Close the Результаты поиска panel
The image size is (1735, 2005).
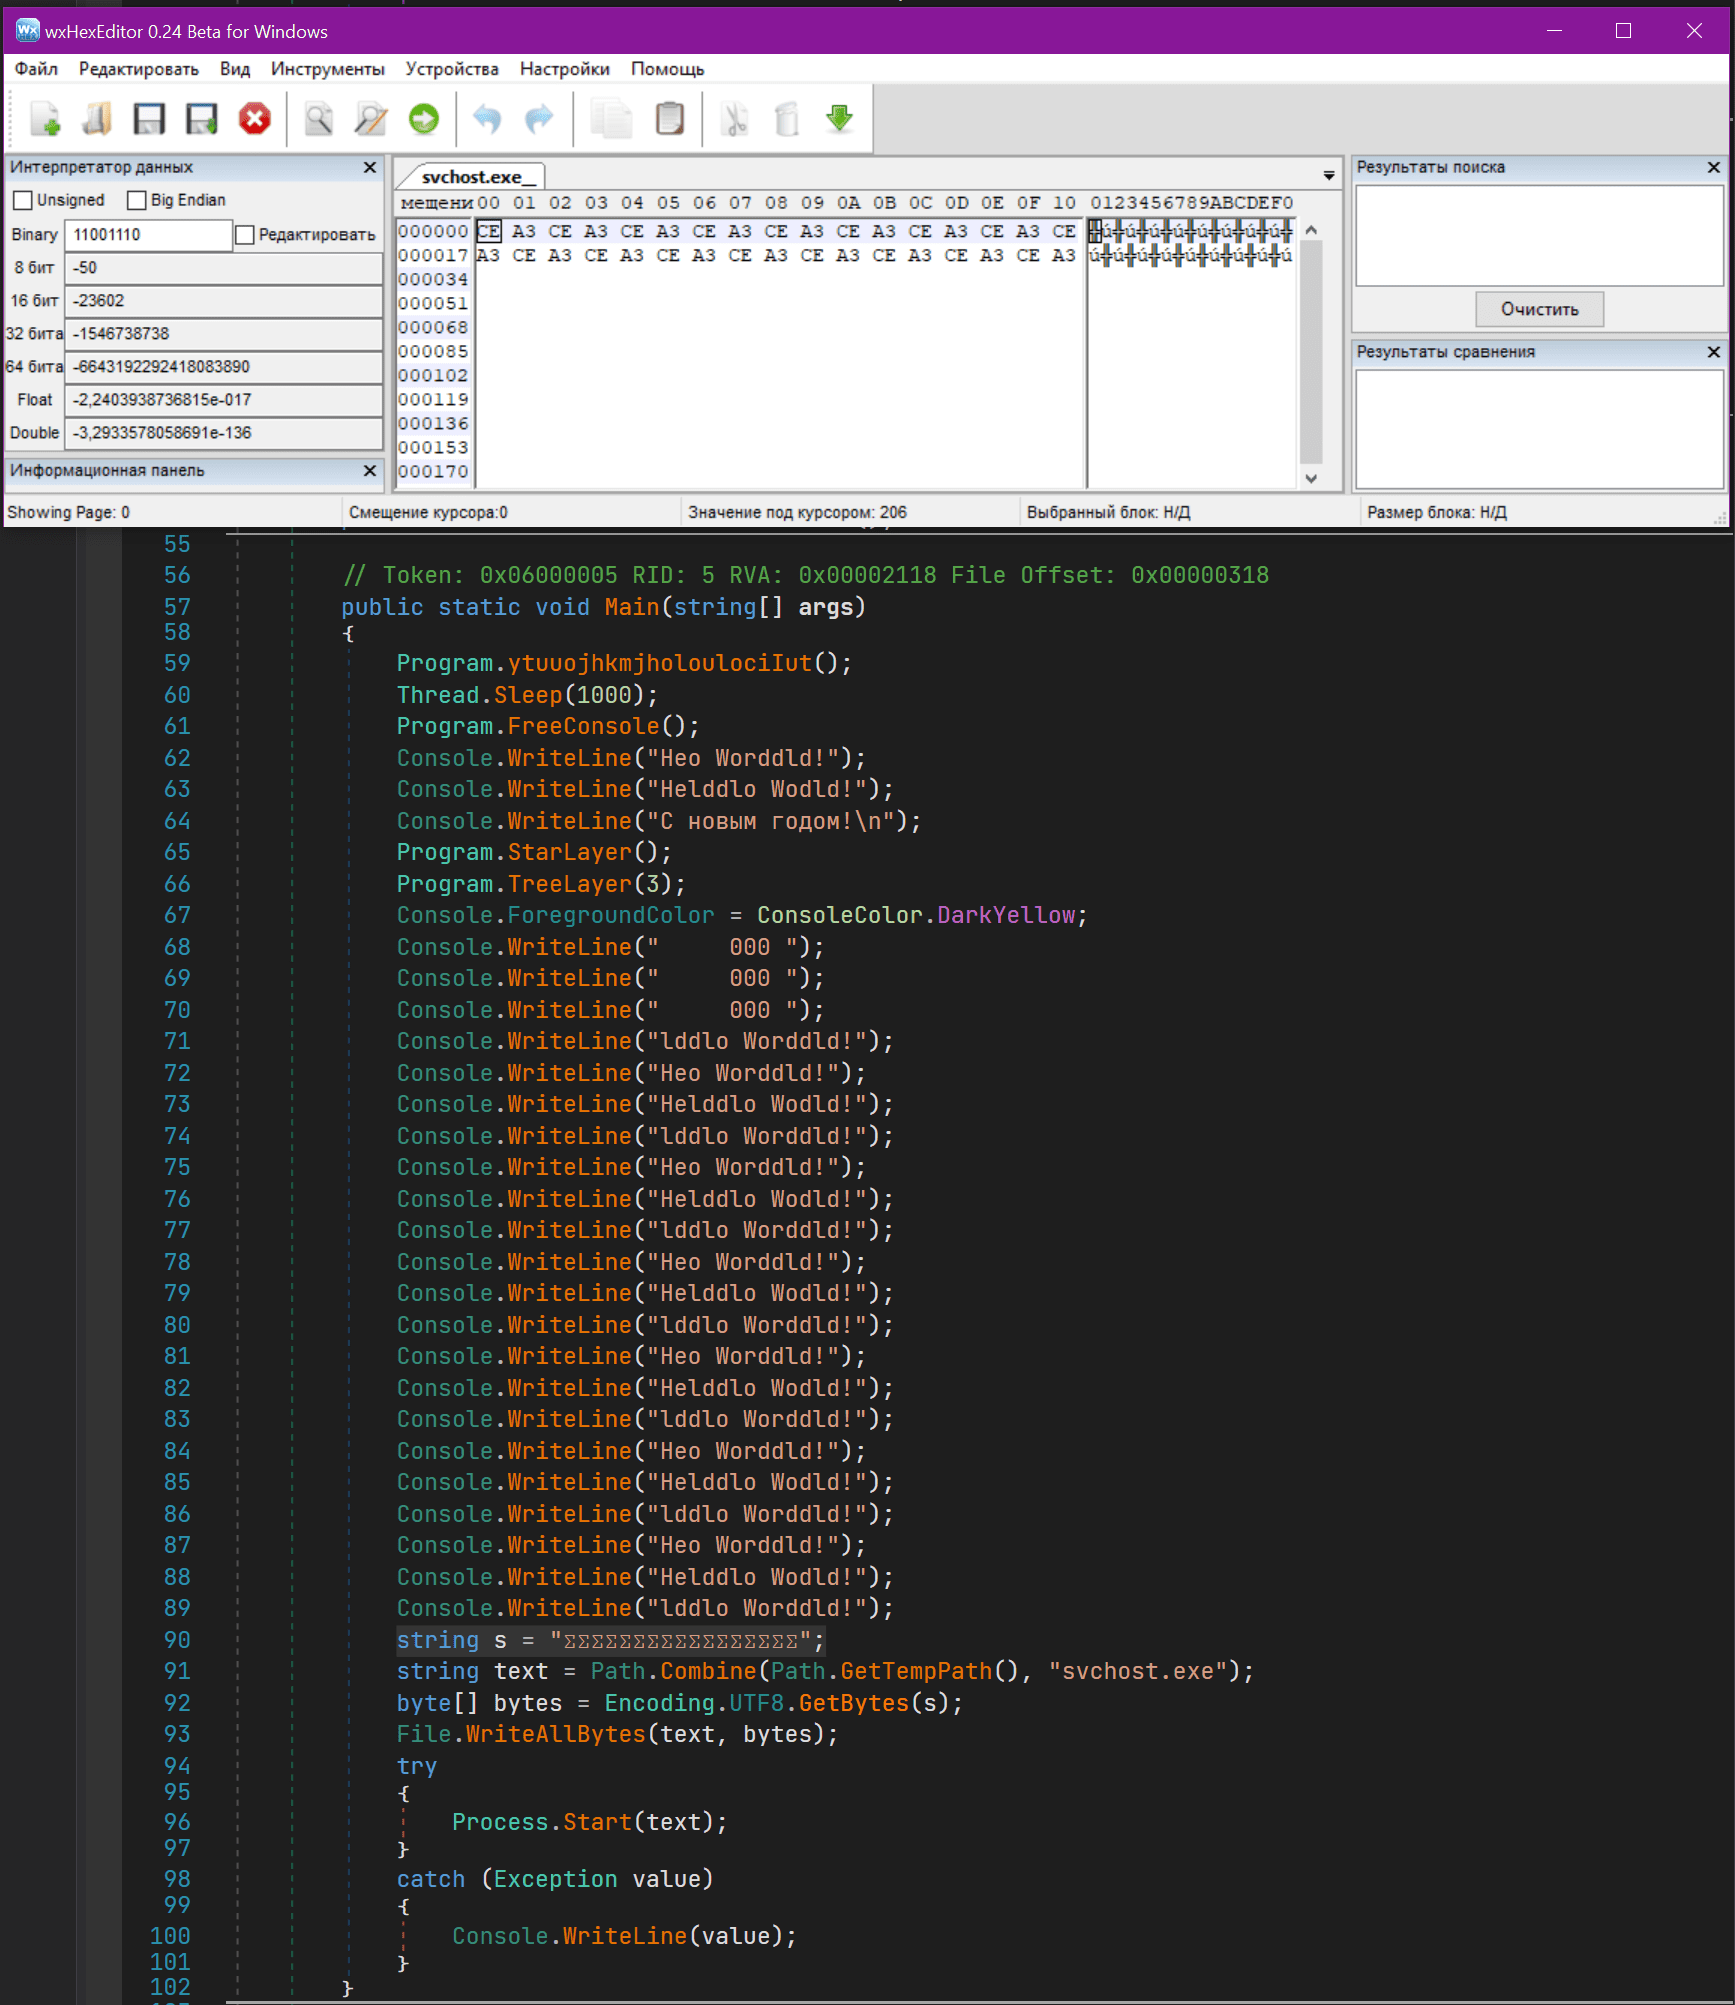click(x=1713, y=168)
